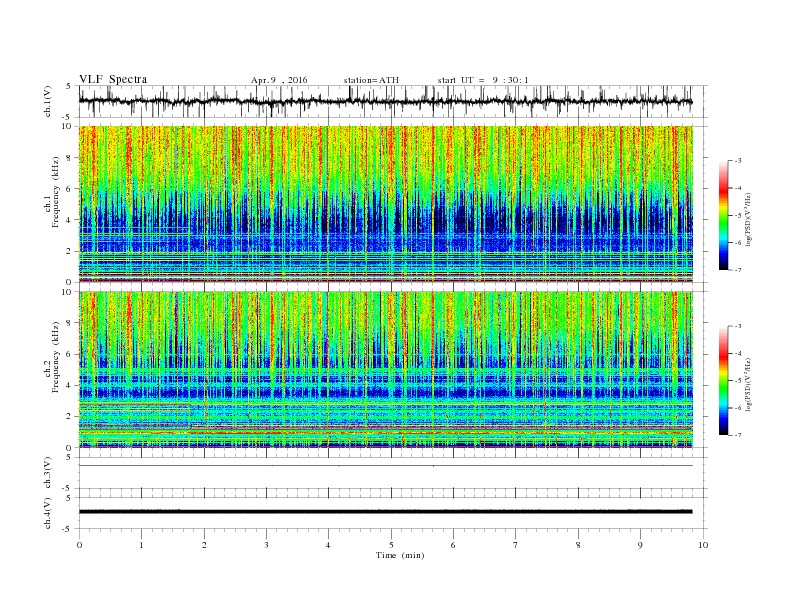This screenshot has height=612, width=792.
Task: Click the ch.1 colorbar "log(PSD)(V²/Hz)" label
Action: [748, 220]
